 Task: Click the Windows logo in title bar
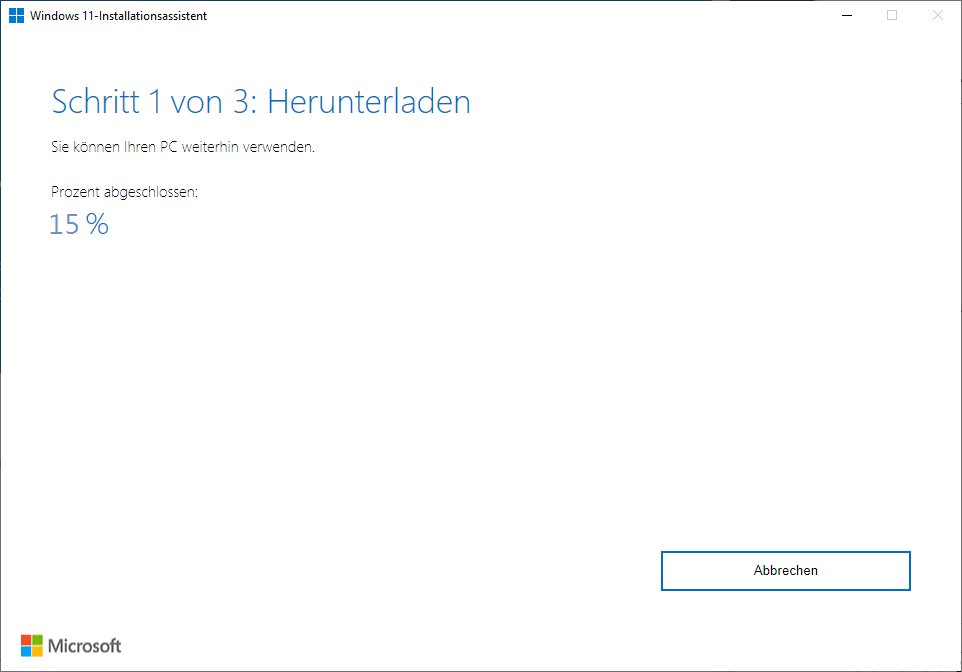coord(17,15)
